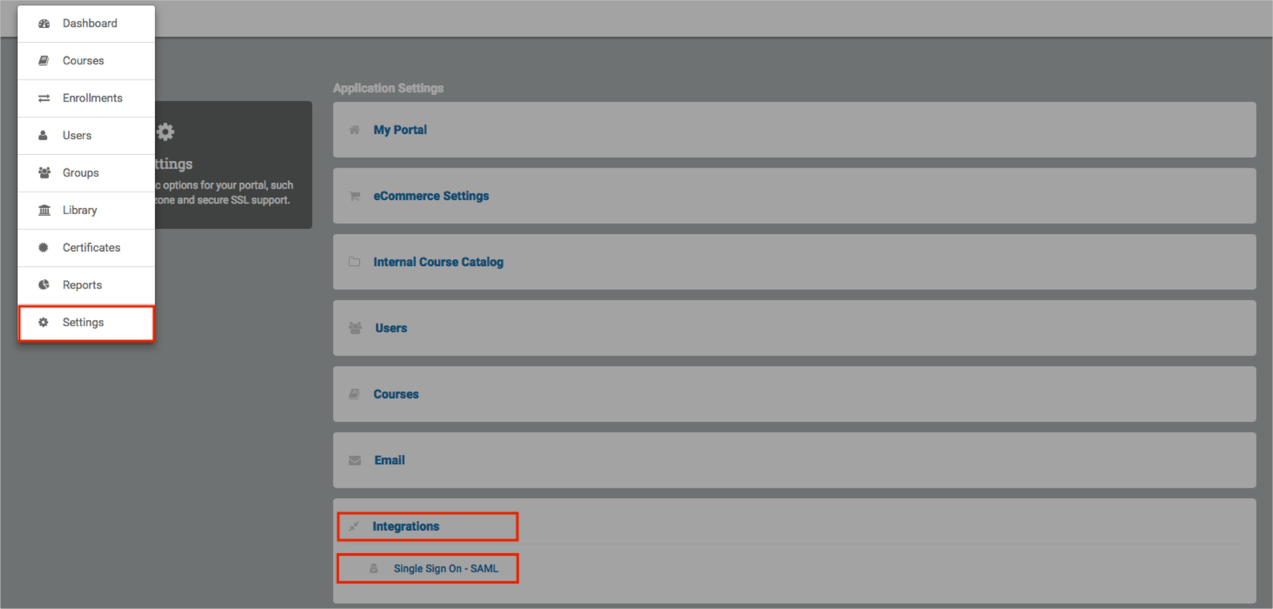Click the Settings gear icon in menu
The width and height of the screenshot is (1273, 609).
(43, 322)
